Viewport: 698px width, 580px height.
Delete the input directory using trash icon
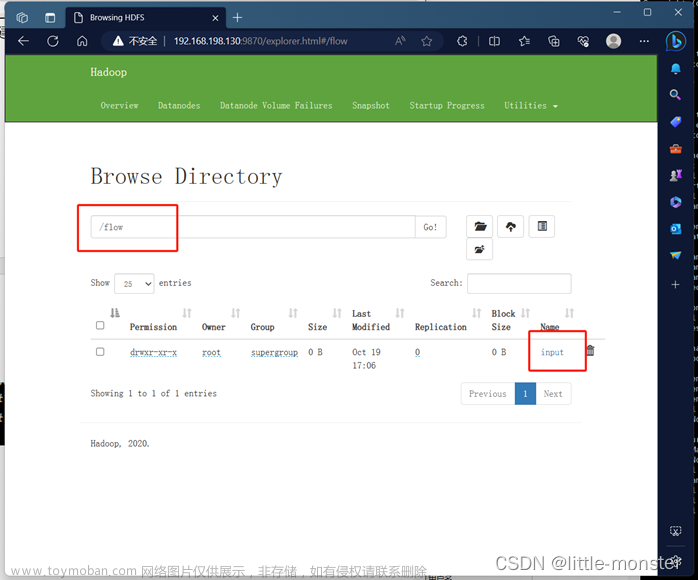pyautogui.click(x=590, y=351)
